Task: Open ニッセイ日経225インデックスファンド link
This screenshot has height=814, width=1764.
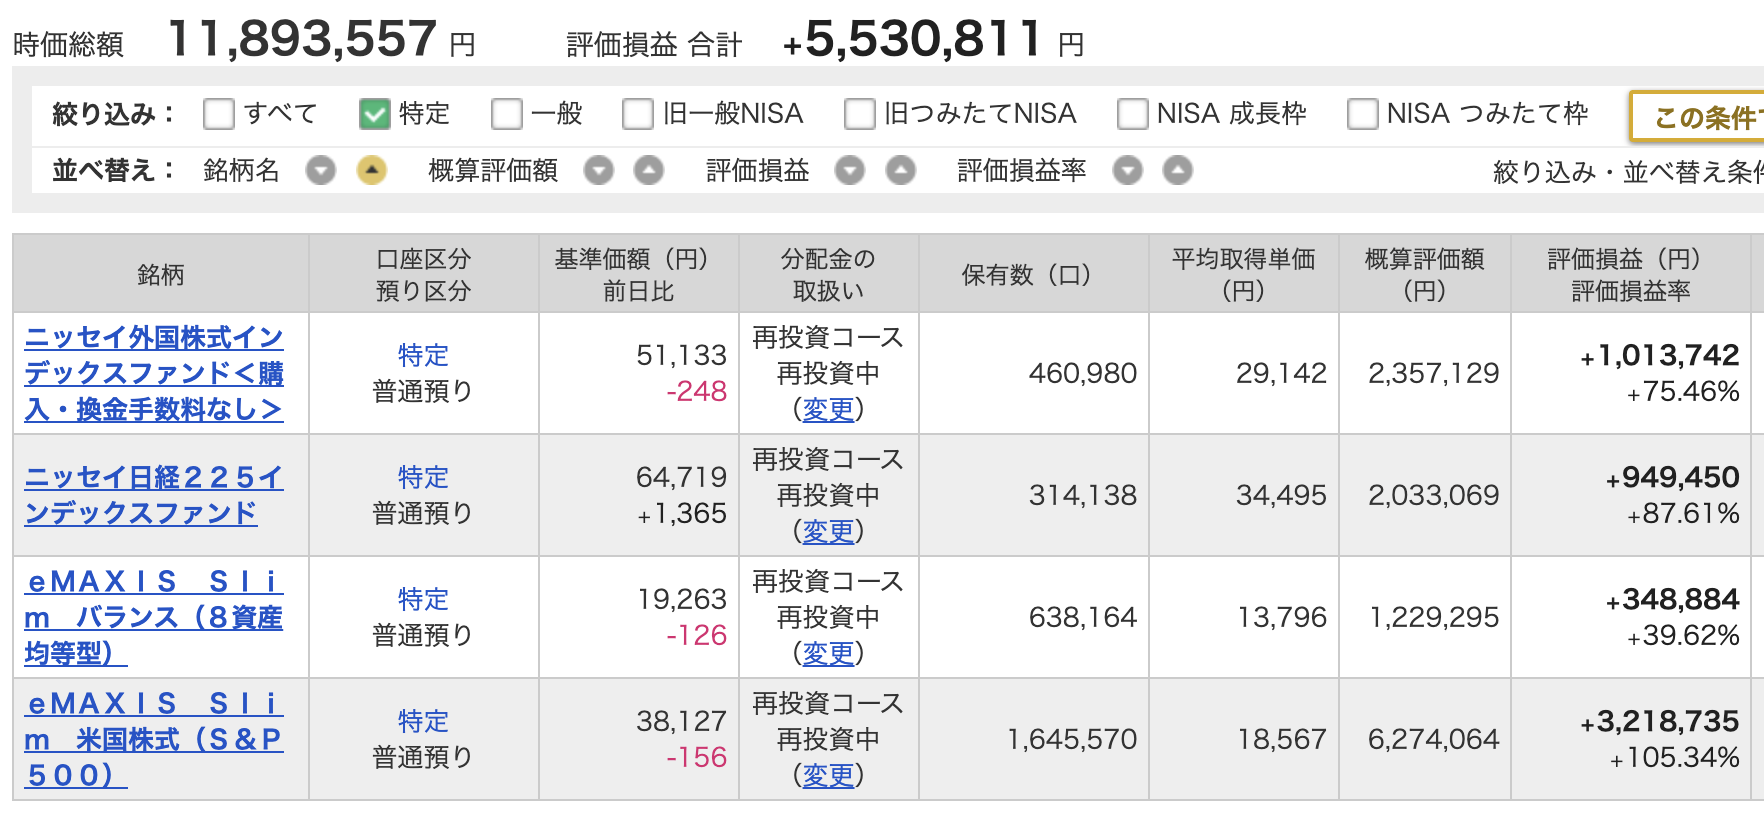Action: [154, 495]
